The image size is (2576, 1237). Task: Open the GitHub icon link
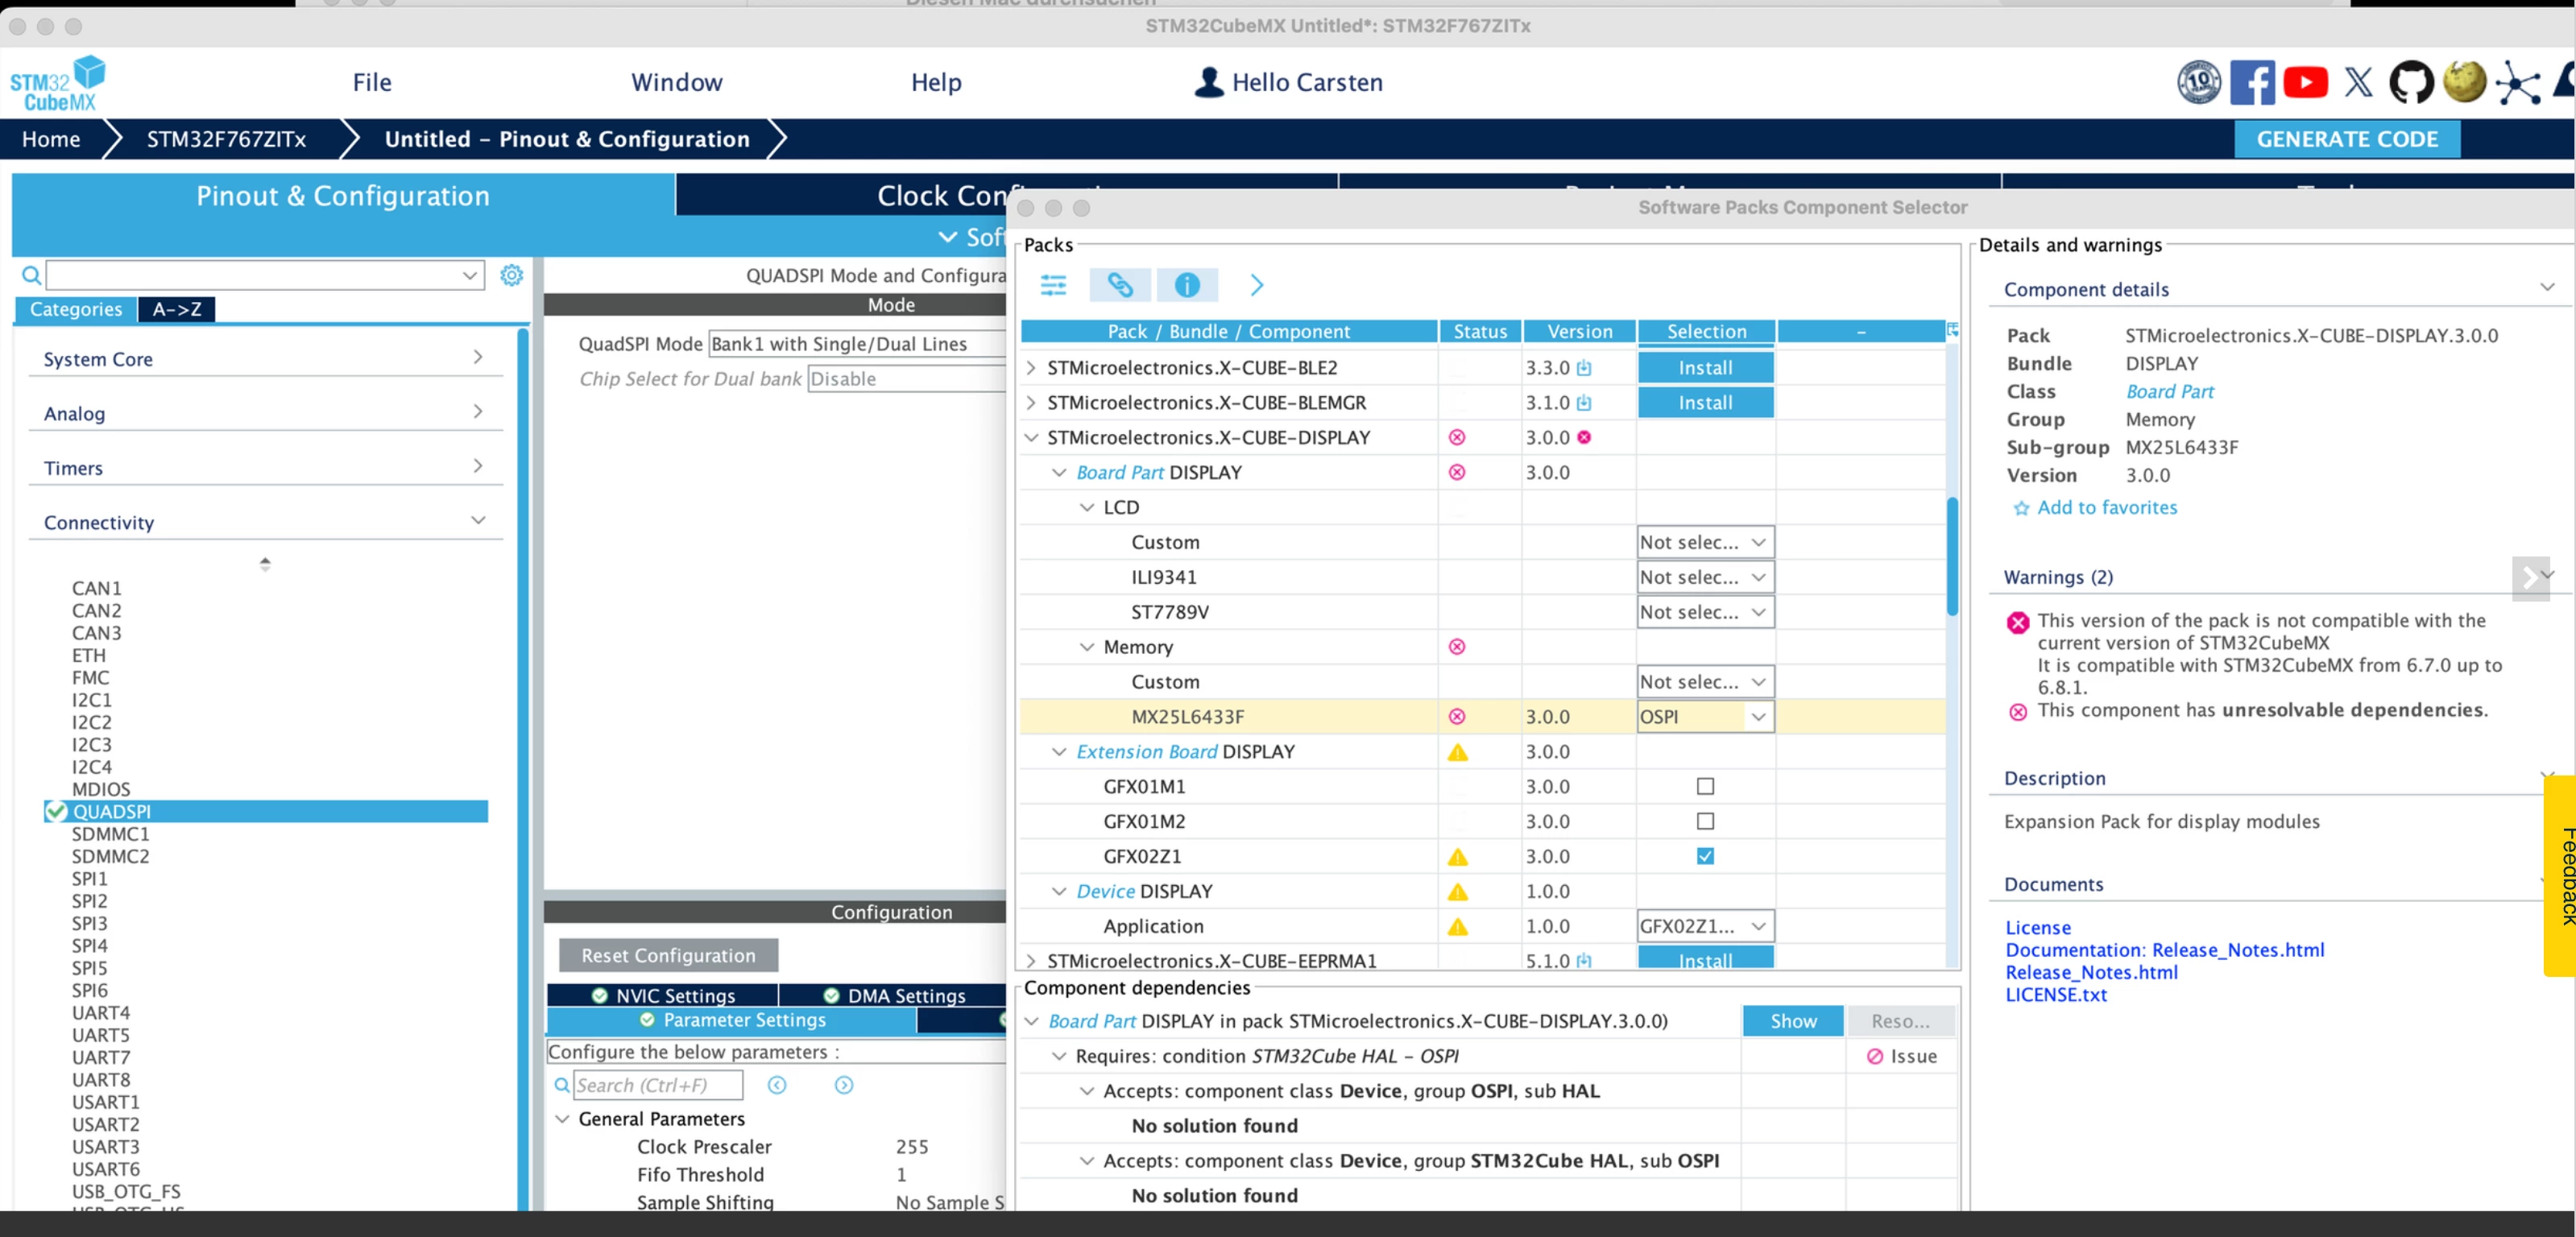click(x=2410, y=83)
